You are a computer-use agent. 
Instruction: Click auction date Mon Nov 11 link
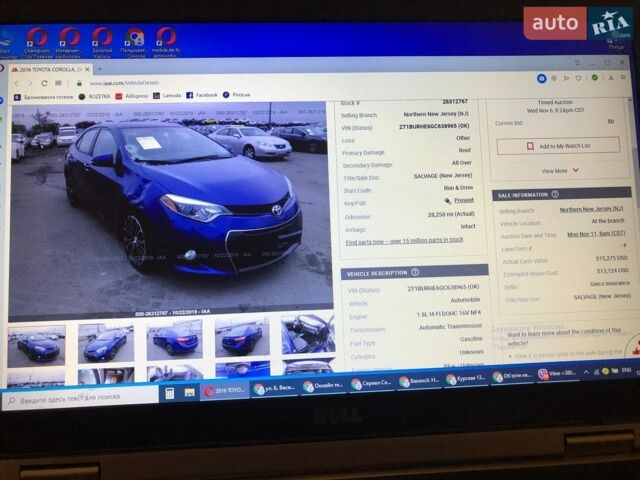[x=596, y=234]
